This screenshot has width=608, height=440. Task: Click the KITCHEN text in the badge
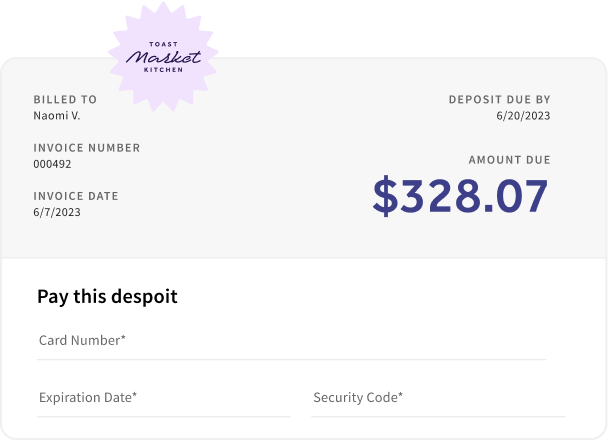(x=163, y=70)
